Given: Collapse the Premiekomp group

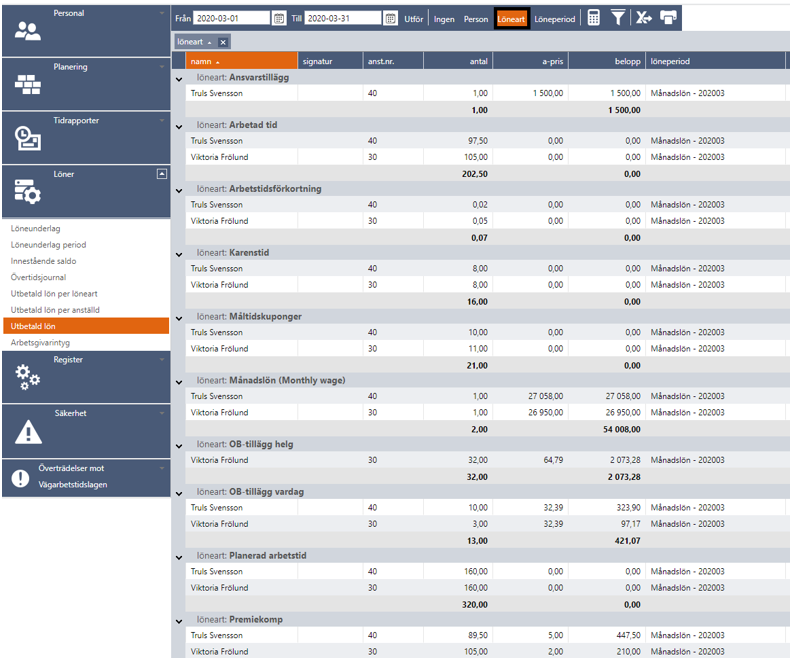Looking at the screenshot, I should coord(179,622).
